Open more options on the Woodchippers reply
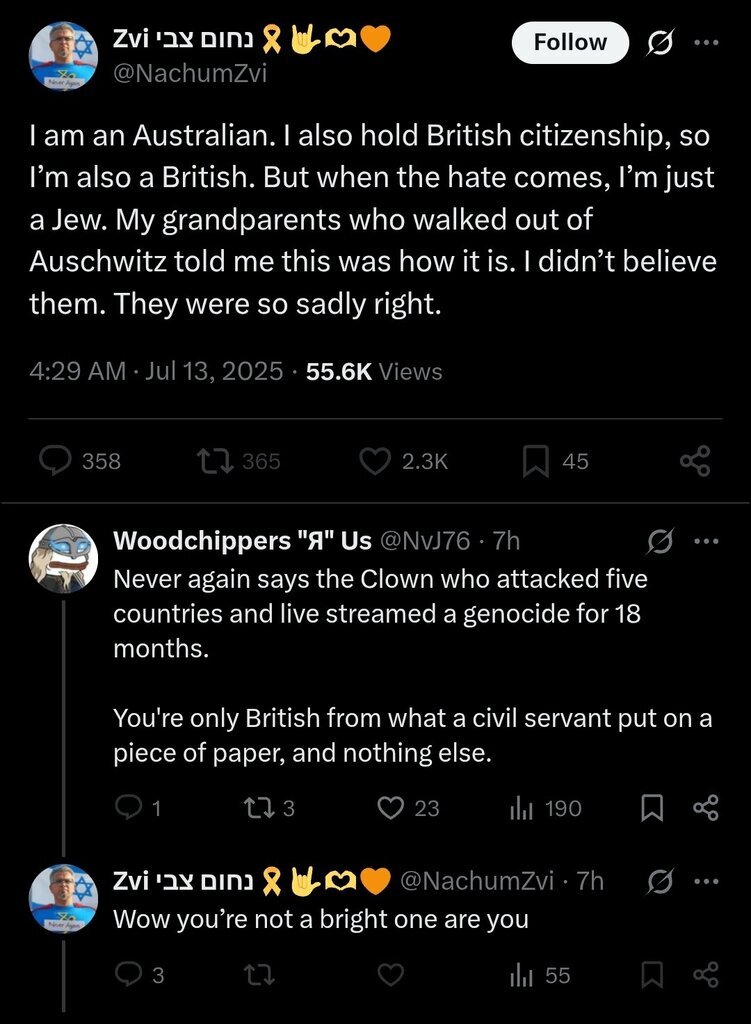 tap(706, 541)
